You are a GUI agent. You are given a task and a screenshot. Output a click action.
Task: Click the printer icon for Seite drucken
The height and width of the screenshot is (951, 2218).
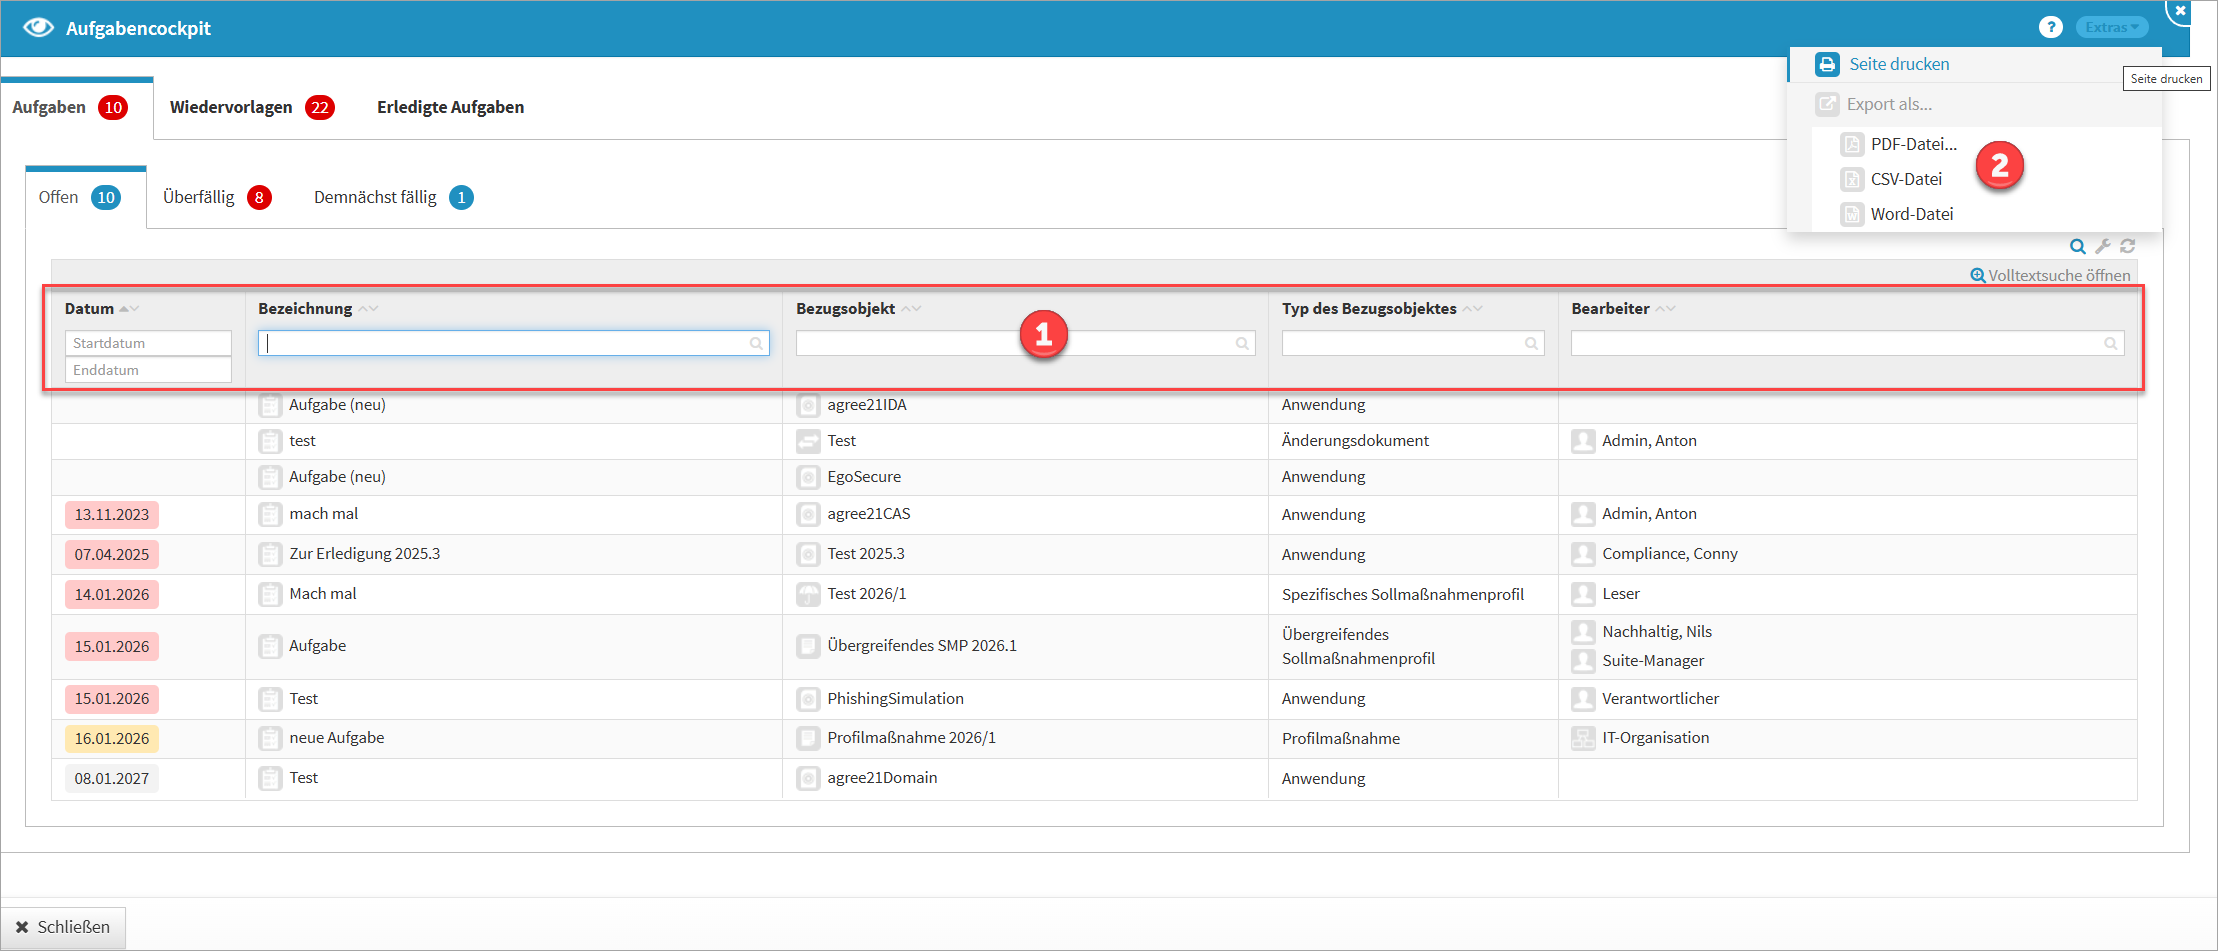pos(1827,64)
